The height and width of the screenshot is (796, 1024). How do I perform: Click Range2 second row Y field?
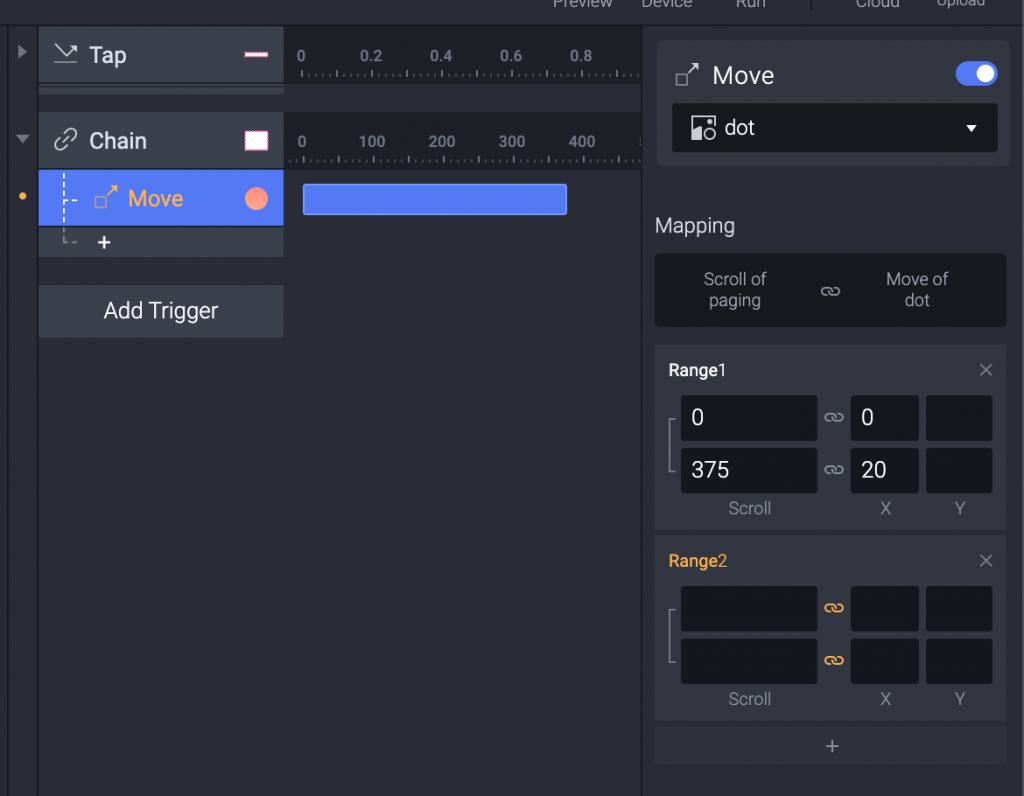(x=959, y=661)
